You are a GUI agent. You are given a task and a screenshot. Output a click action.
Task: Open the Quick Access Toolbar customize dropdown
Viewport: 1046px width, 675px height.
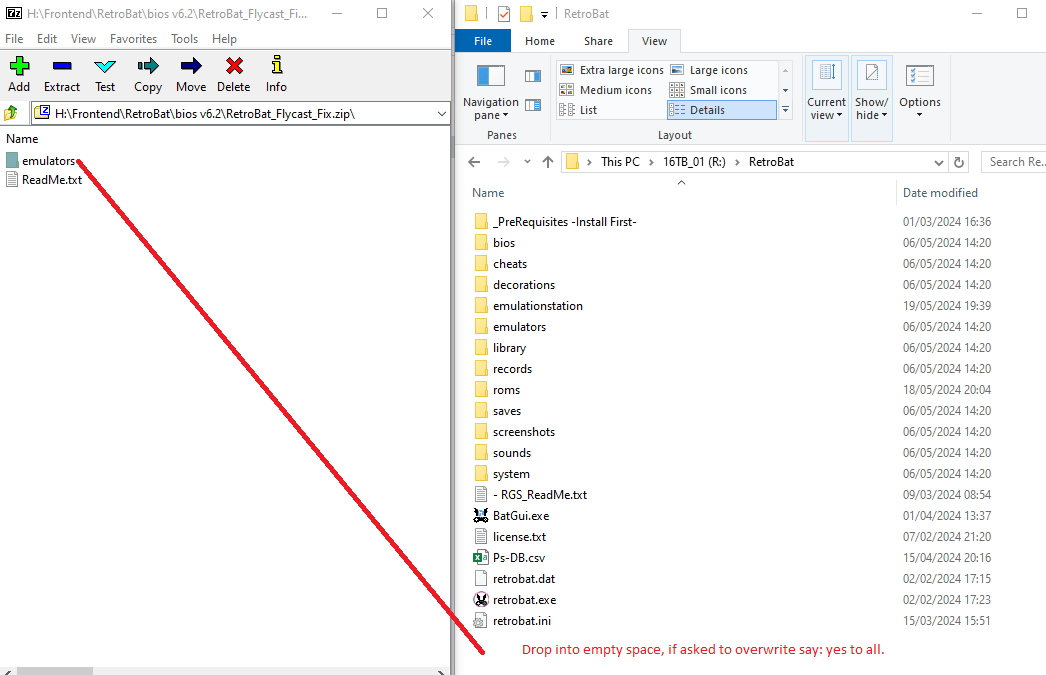pyautogui.click(x=544, y=15)
